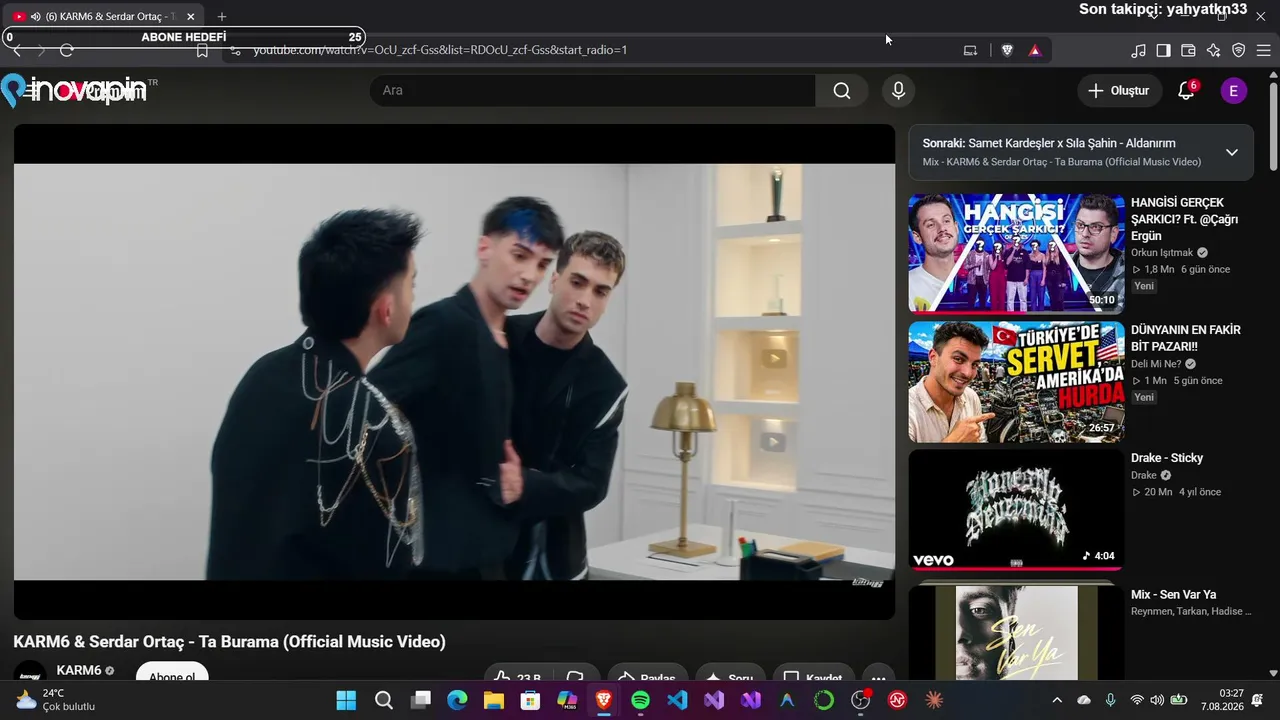
Task: Start voice search with the microphone icon
Action: point(898,91)
